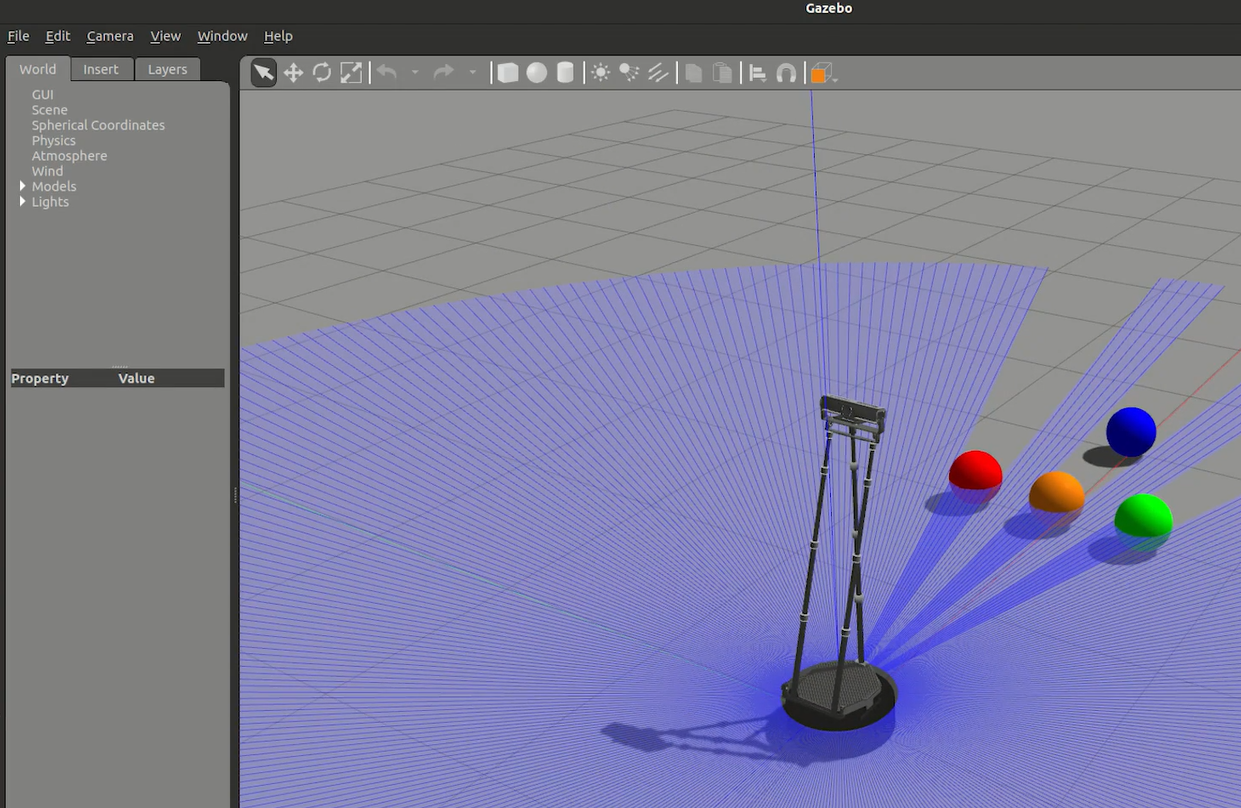Screen dimensions: 1241x808
Task: Select Atmosphere in the world tree
Action: (x=69, y=156)
